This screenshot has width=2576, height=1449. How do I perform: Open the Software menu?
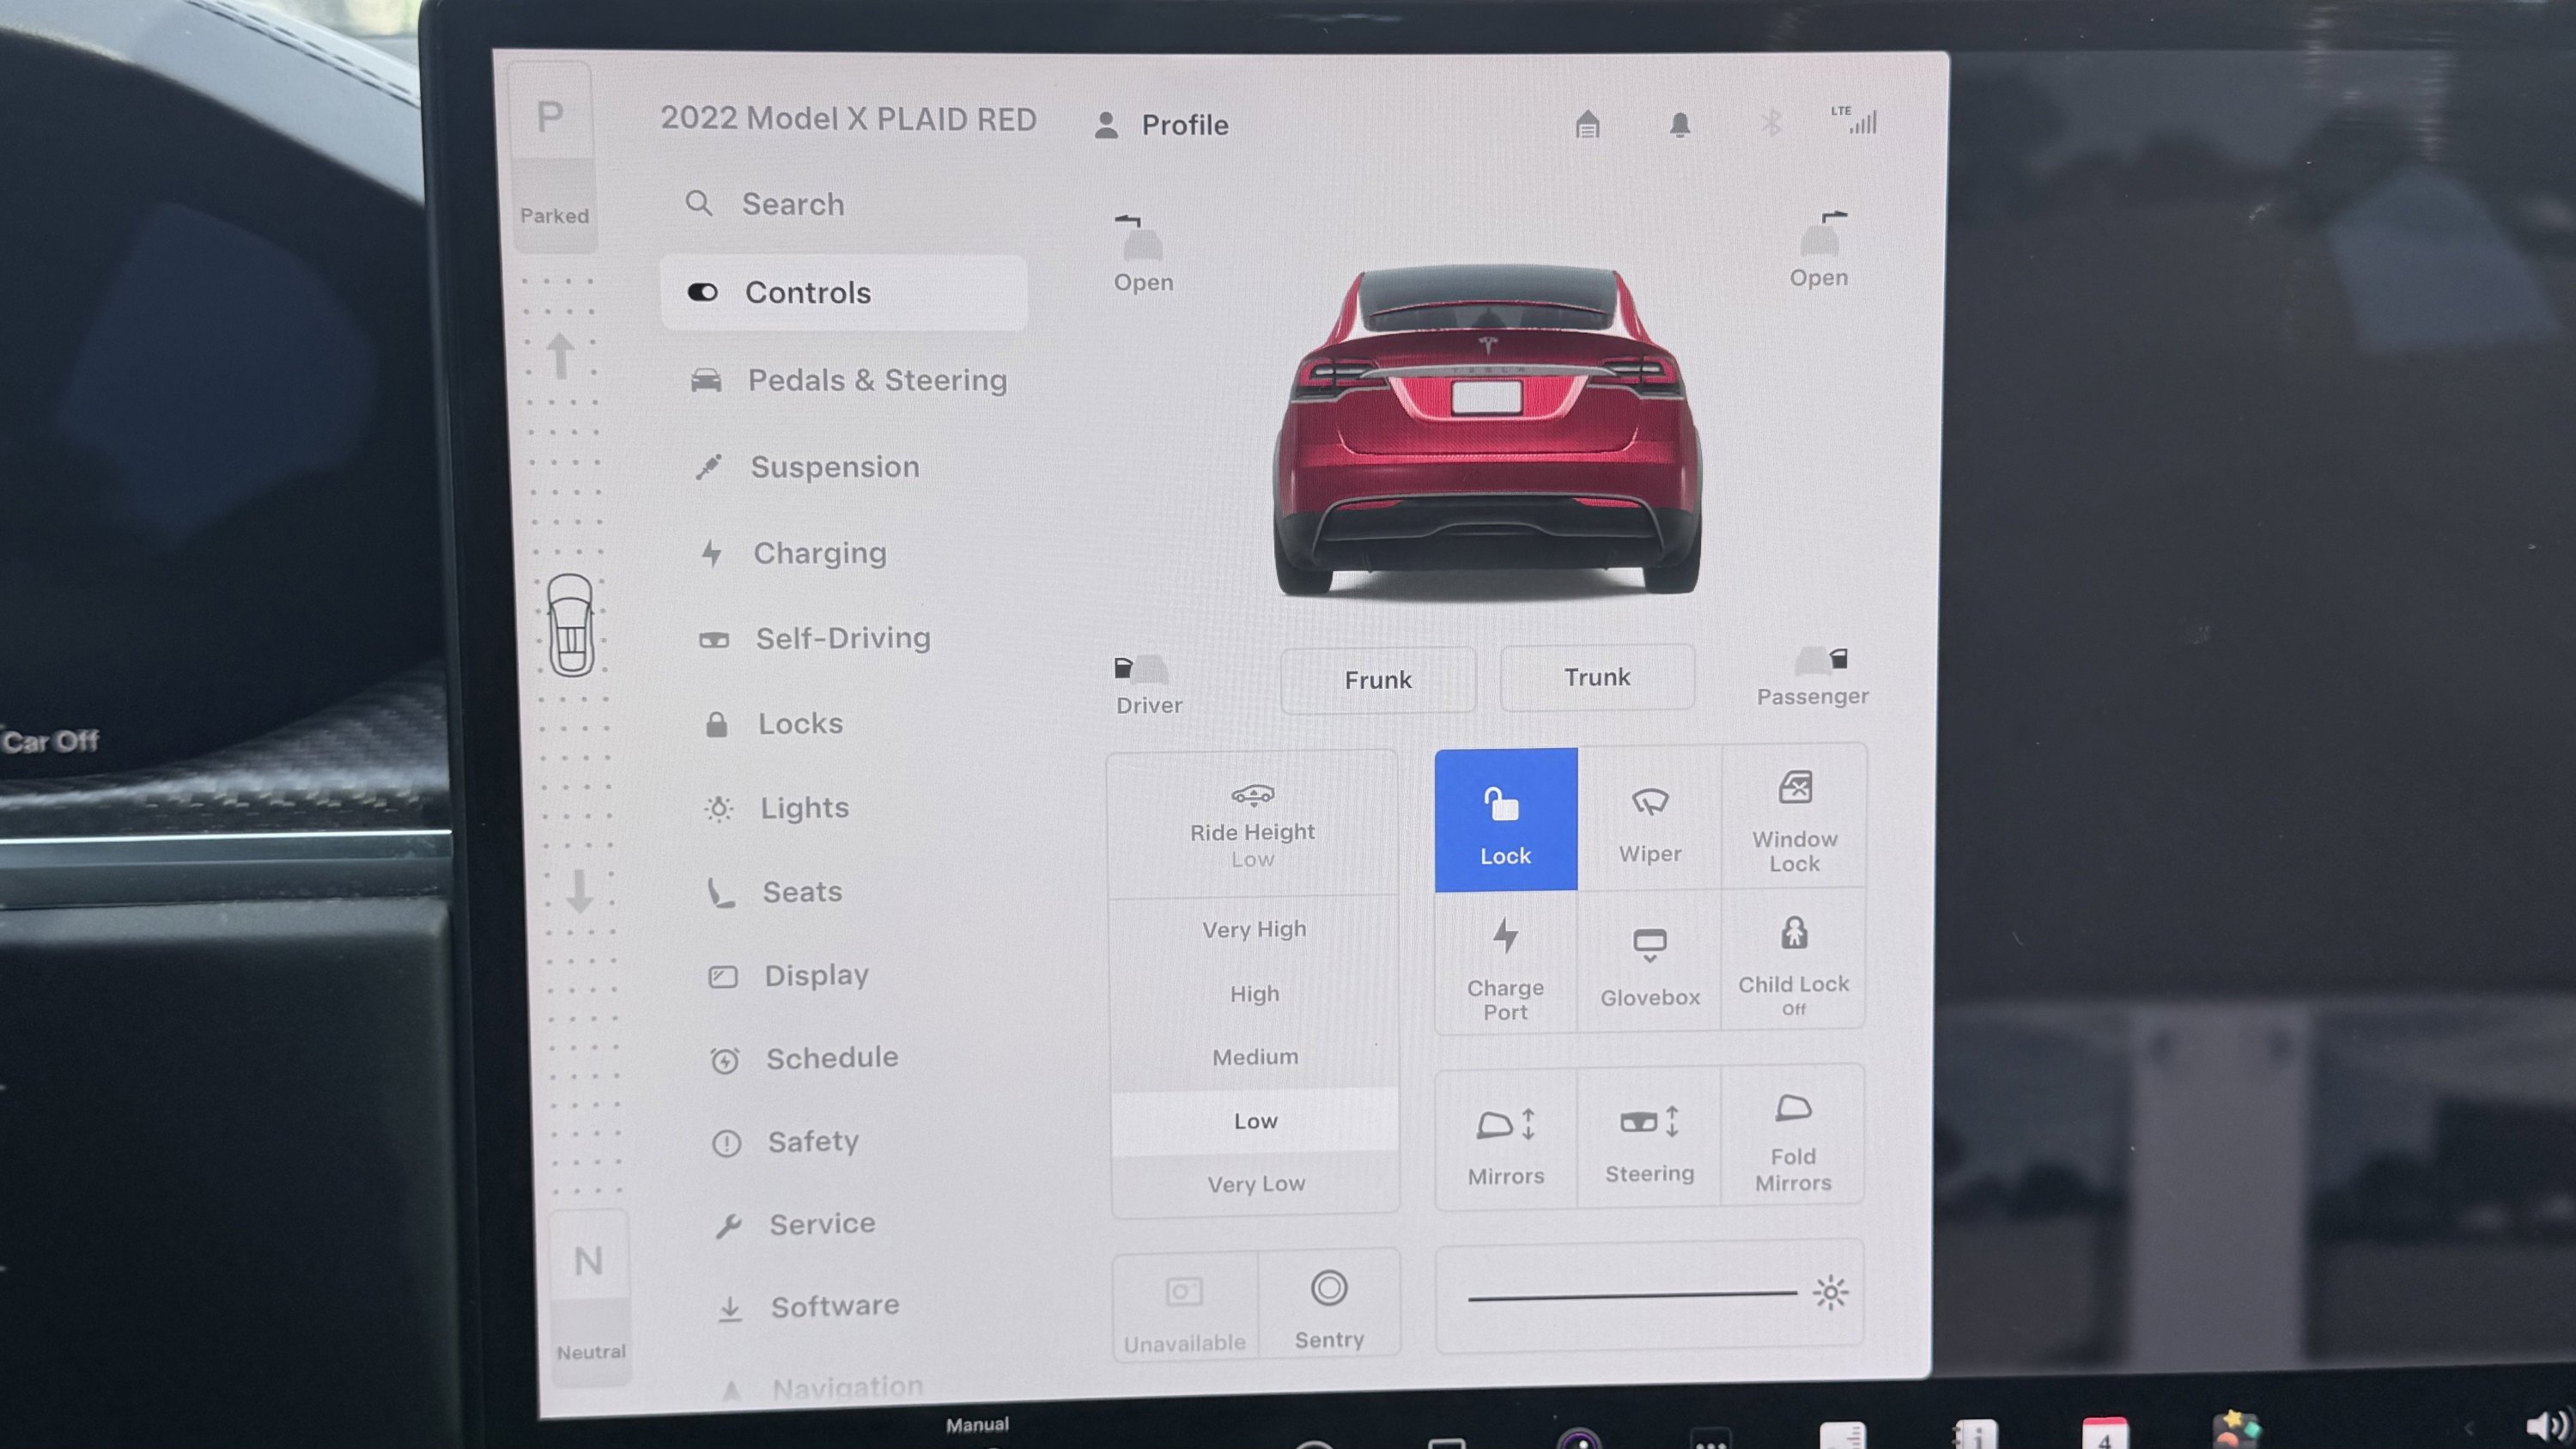coord(809,1306)
